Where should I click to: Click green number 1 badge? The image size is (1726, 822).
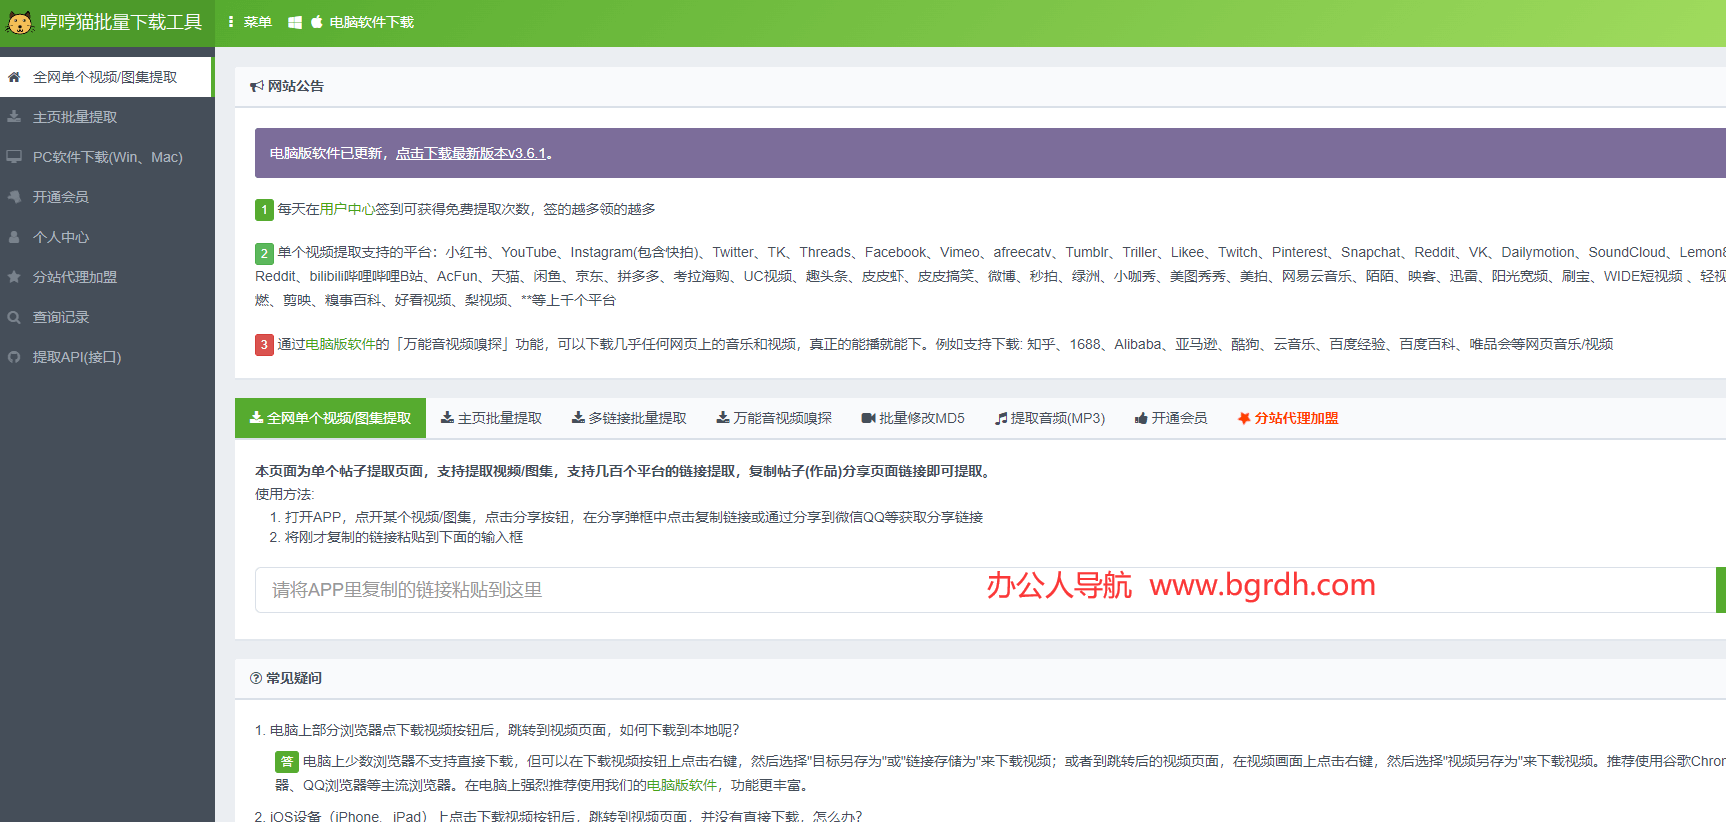(264, 210)
